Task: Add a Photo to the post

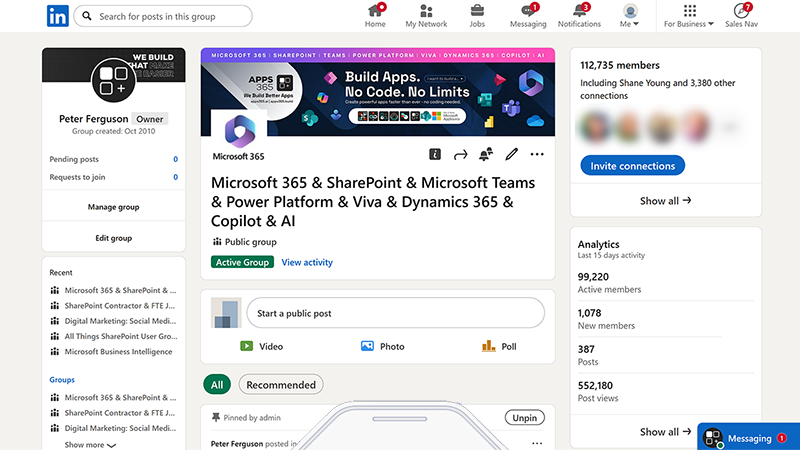Action: pos(383,346)
